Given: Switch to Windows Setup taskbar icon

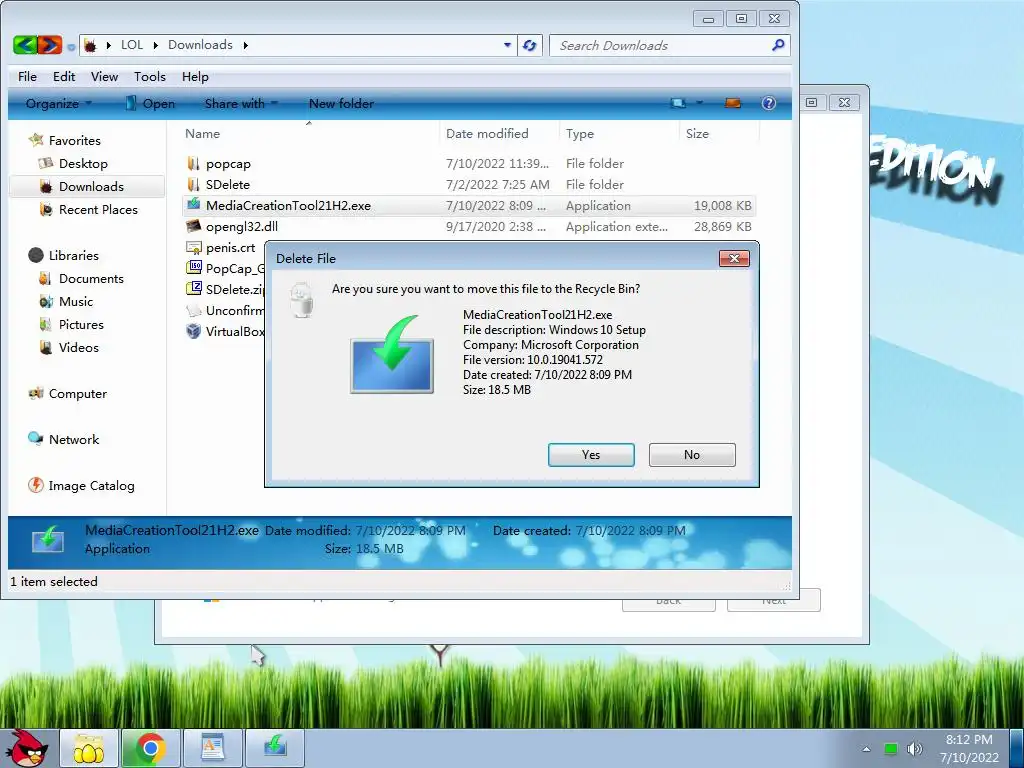Looking at the screenshot, I should pyautogui.click(x=275, y=748).
